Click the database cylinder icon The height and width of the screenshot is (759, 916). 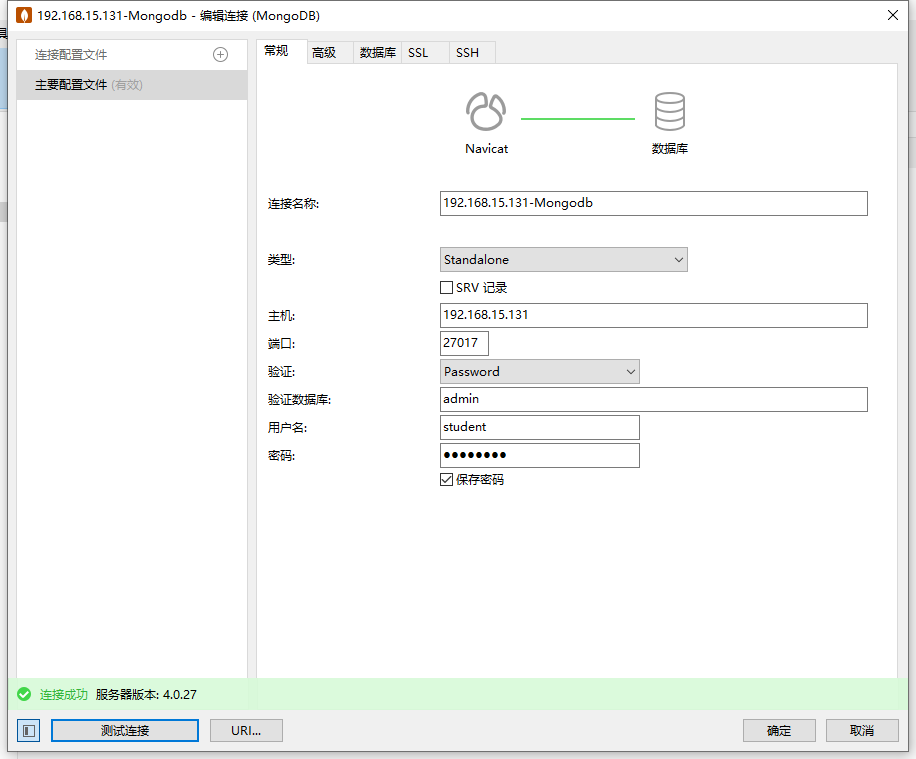point(669,111)
